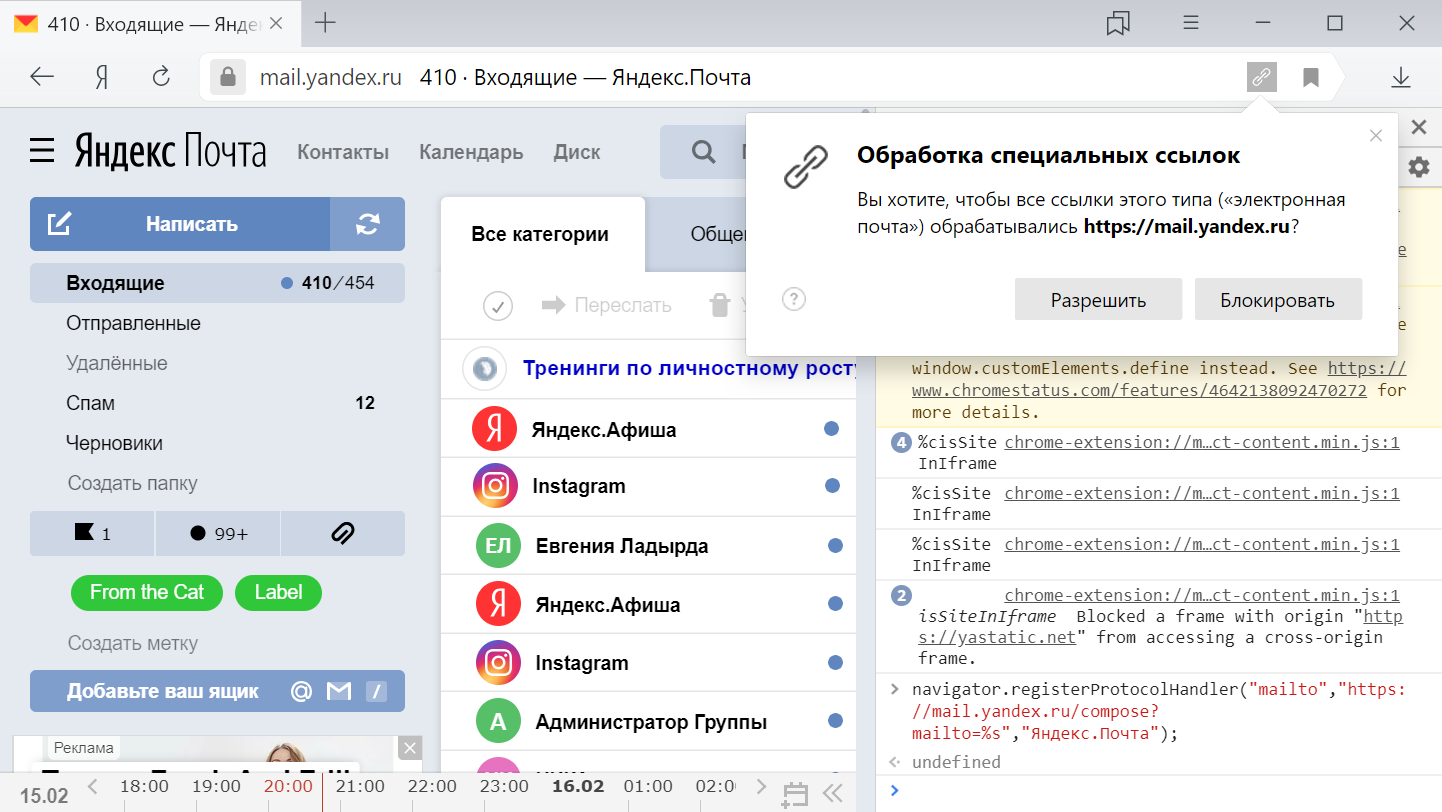Open browser downloads with the arrow icon
Viewport: 1442px width, 812px height.
tap(1401, 77)
